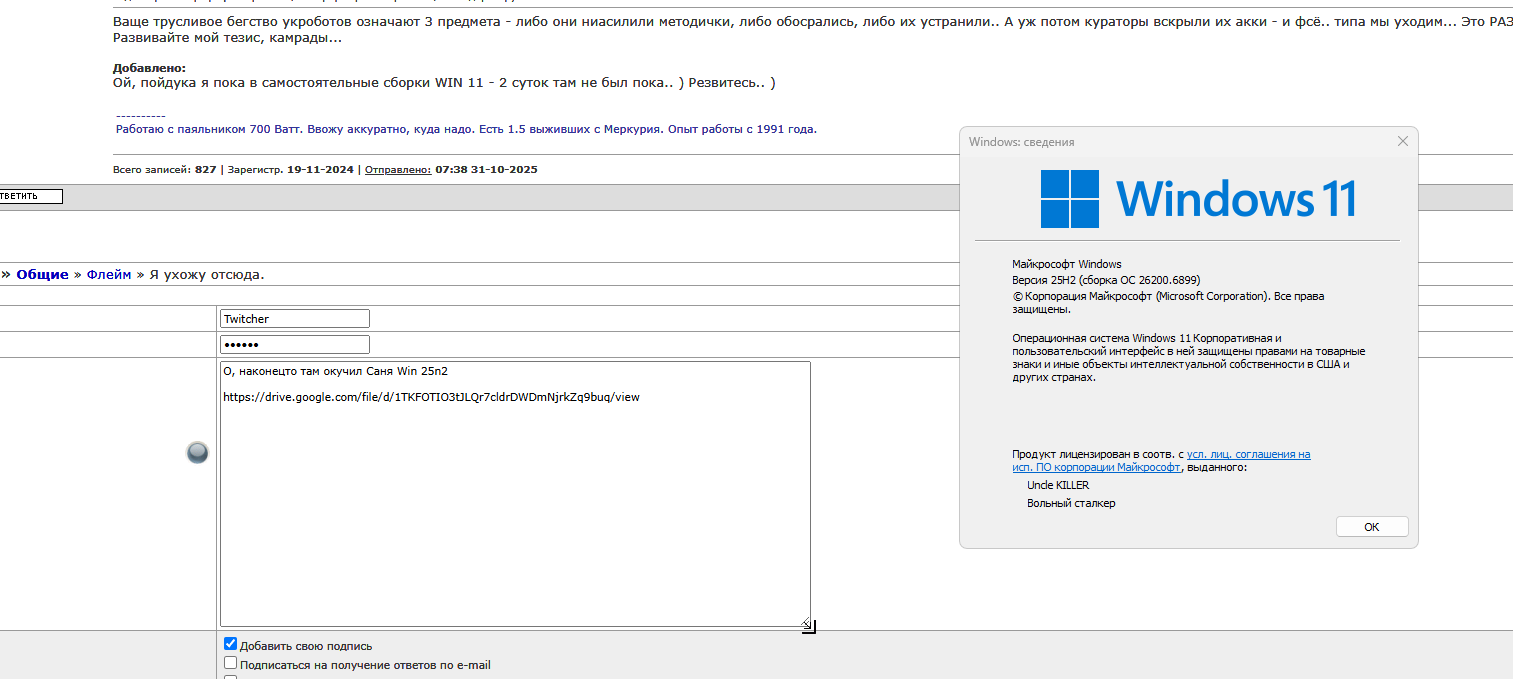Click the message box resize handle
This screenshot has height=679, width=1513.
pyautogui.click(x=807, y=625)
